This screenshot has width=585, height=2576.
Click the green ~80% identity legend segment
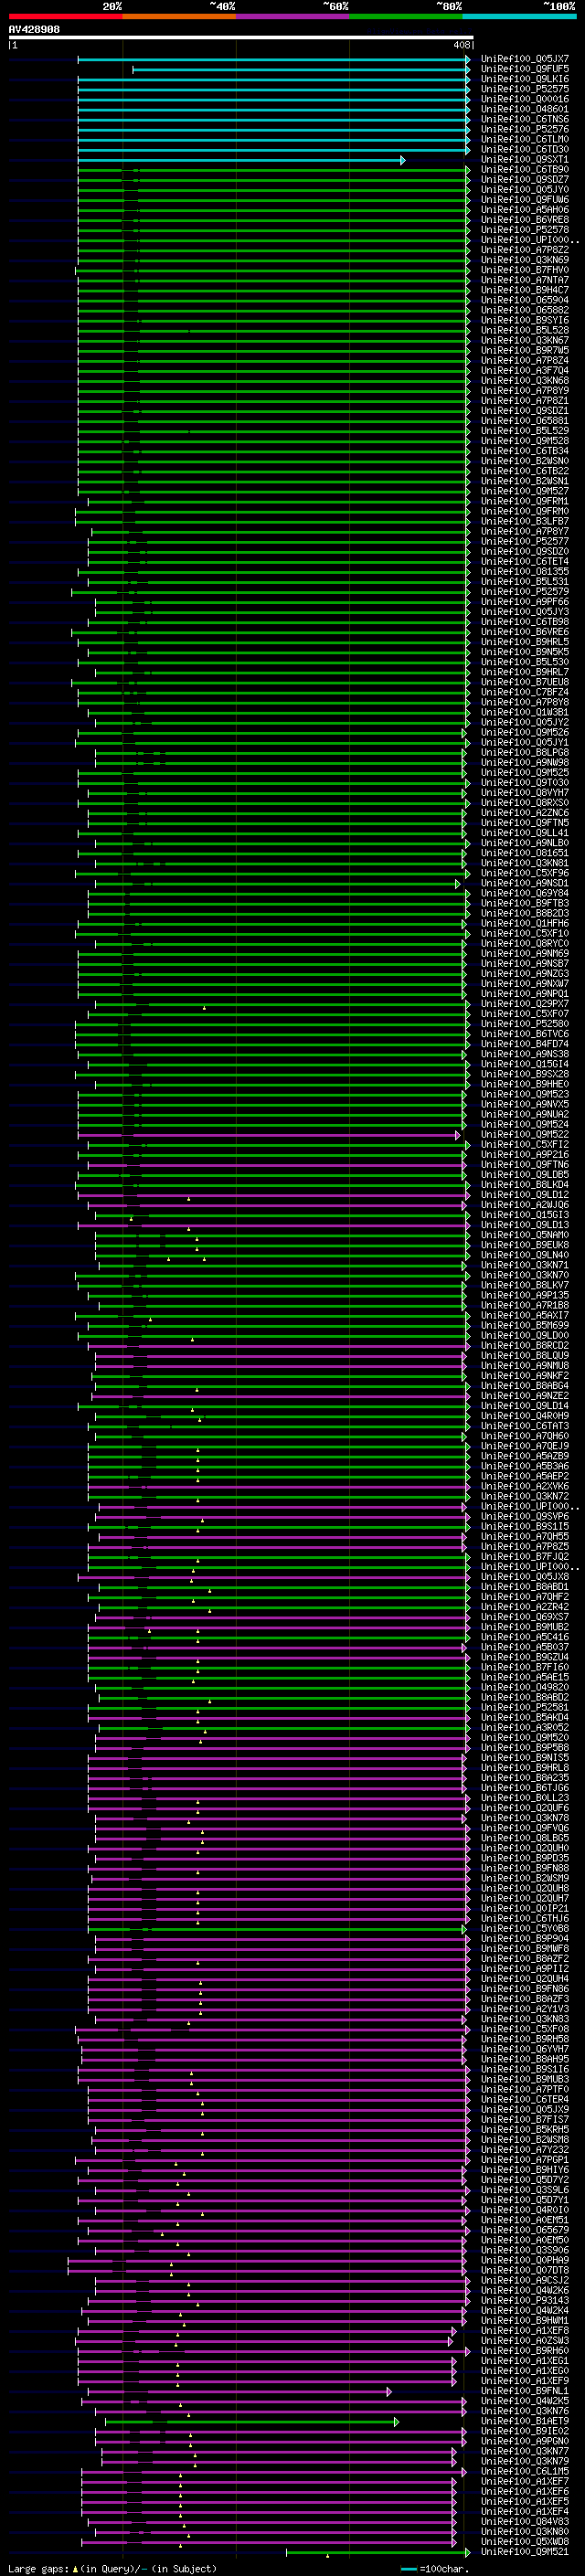[x=406, y=16]
